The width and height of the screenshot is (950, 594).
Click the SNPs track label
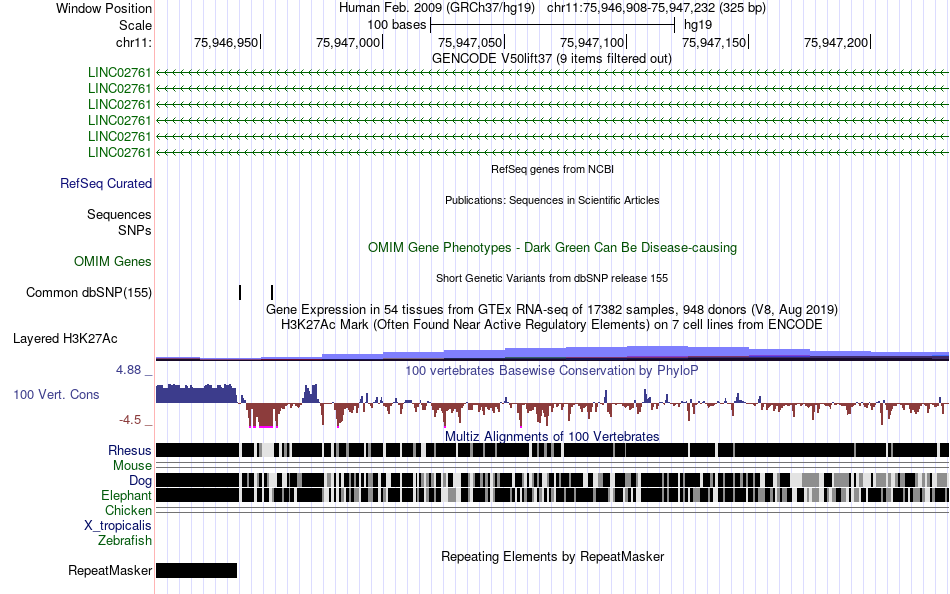(x=135, y=230)
